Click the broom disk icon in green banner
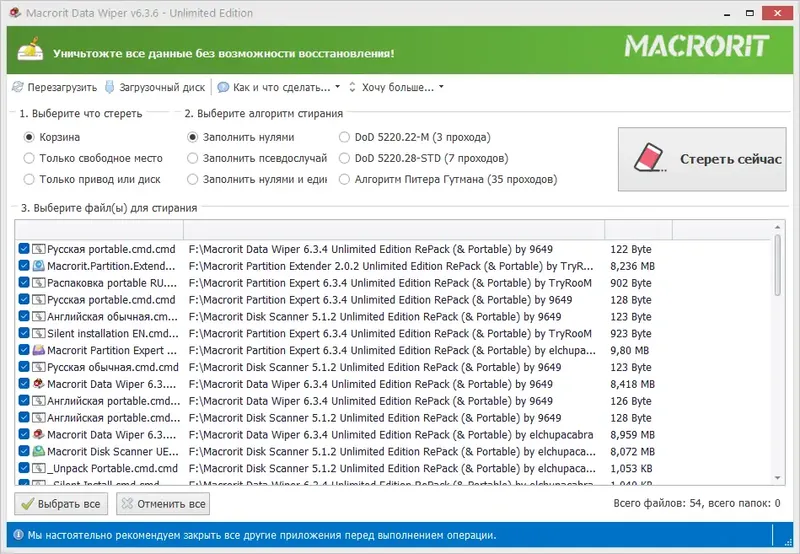The width and height of the screenshot is (800, 554). pos(30,49)
